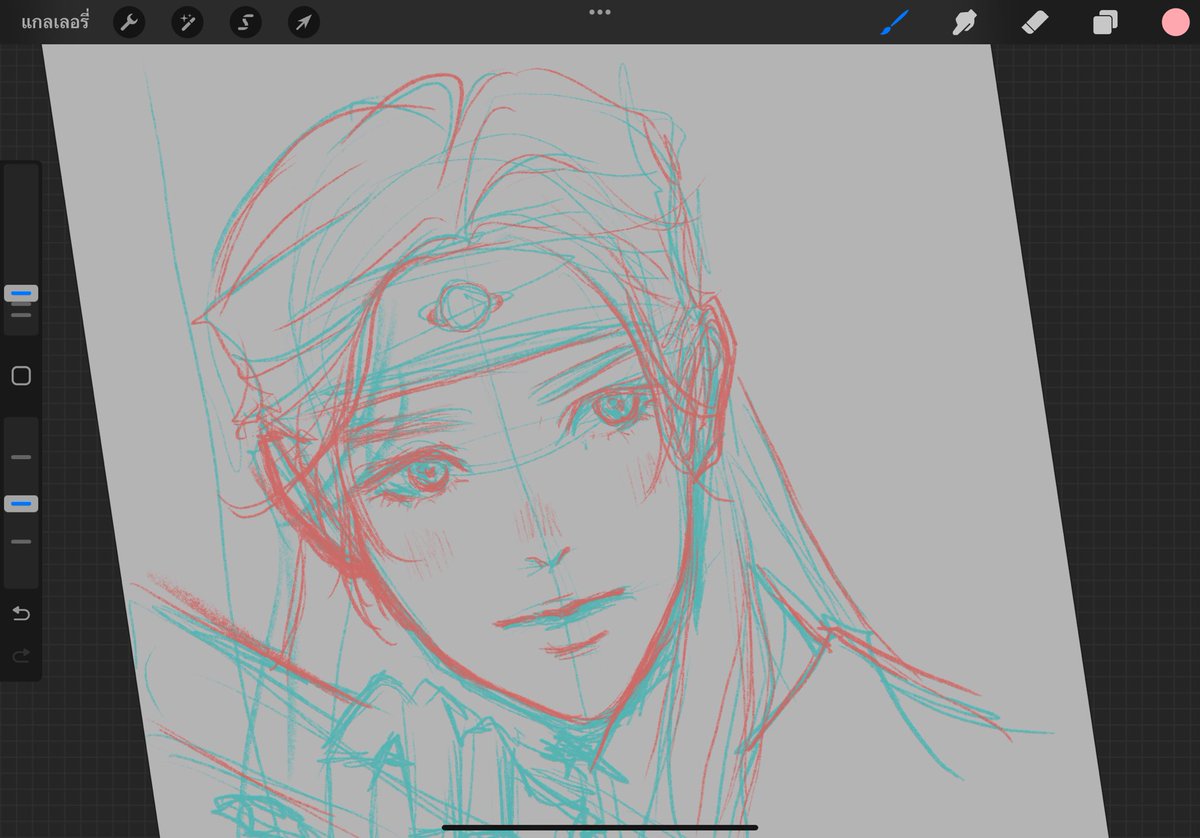Open the pink active color swatch

[1175, 22]
